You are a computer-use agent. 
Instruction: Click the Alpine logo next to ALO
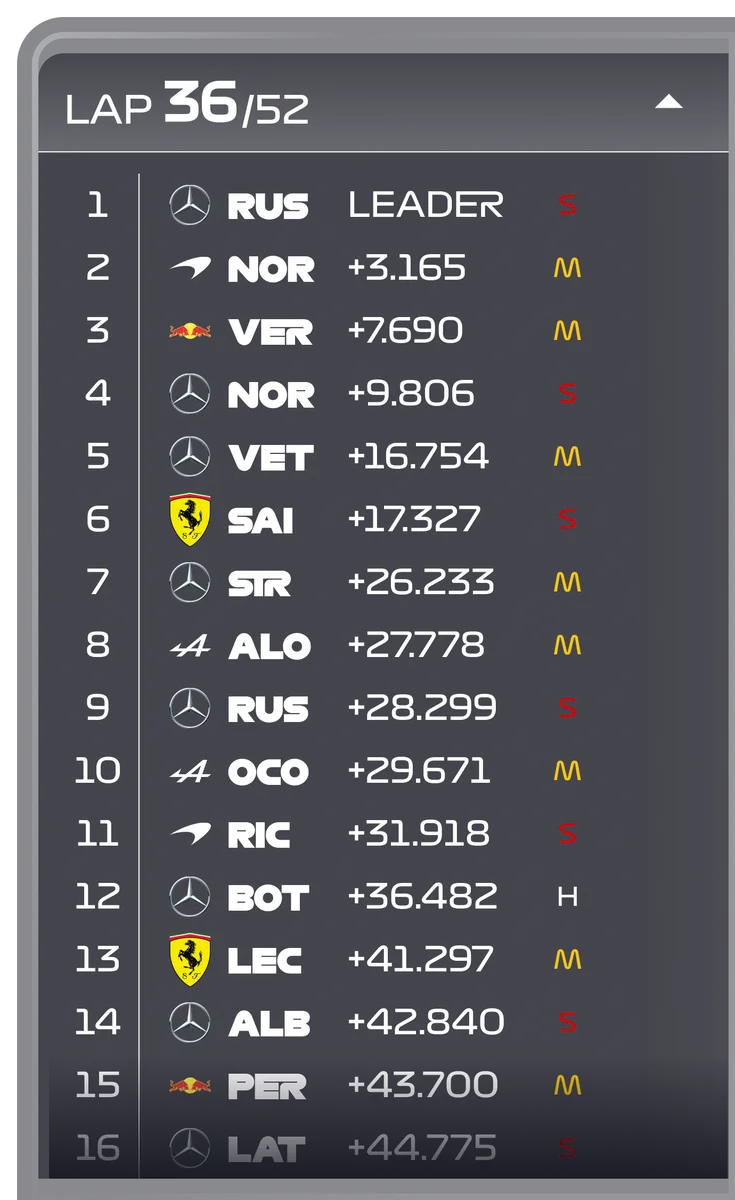190,646
